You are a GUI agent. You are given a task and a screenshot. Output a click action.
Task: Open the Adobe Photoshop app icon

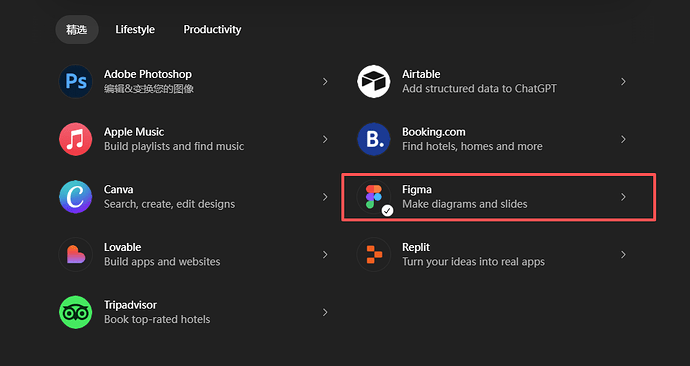pyautogui.click(x=76, y=81)
